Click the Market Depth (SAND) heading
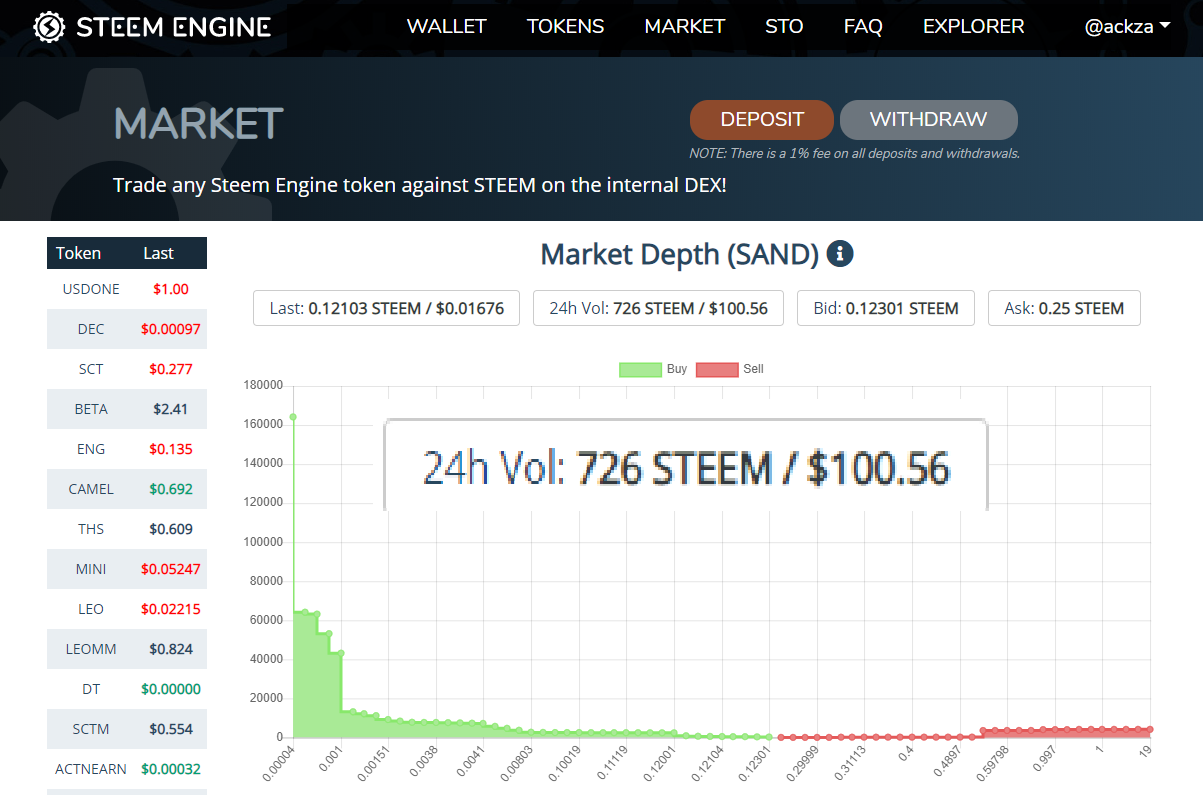 point(680,254)
